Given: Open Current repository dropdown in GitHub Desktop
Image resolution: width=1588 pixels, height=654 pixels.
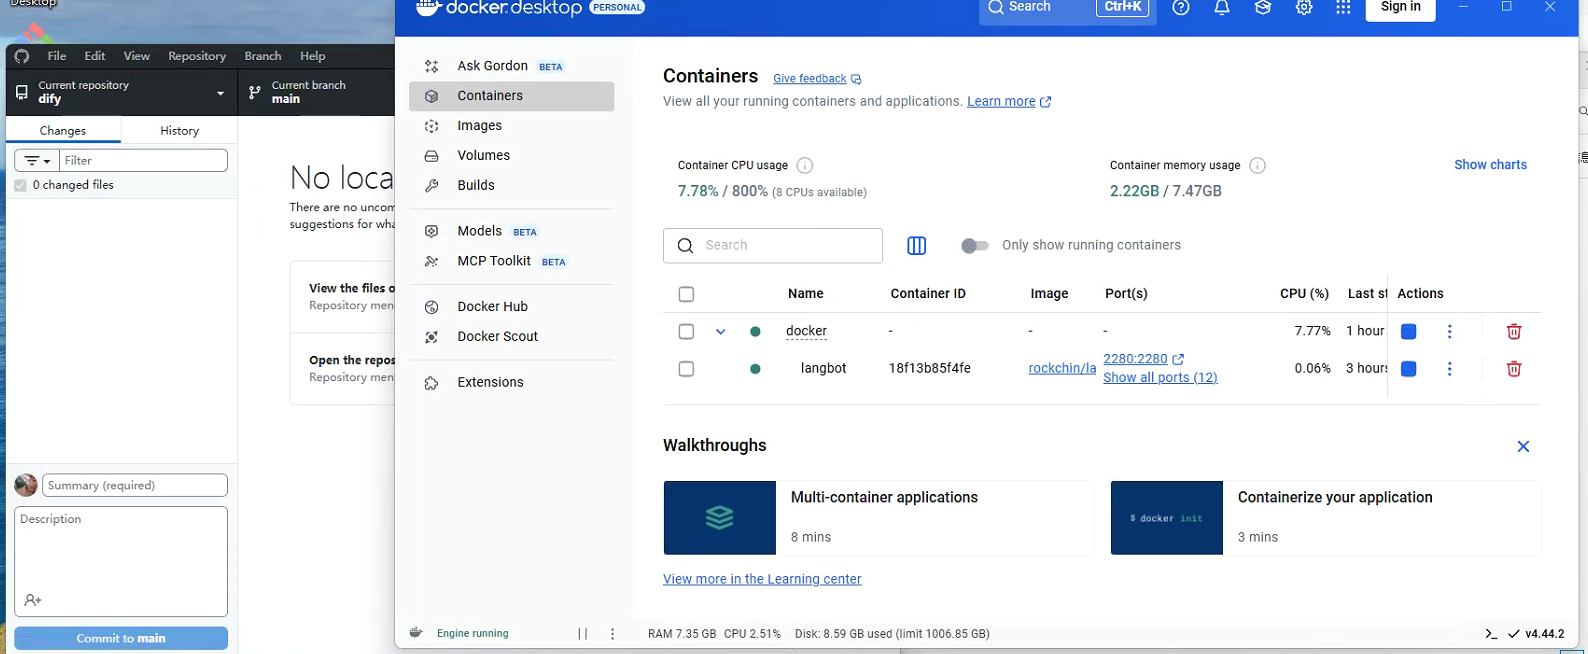Looking at the screenshot, I should pos(121,93).
